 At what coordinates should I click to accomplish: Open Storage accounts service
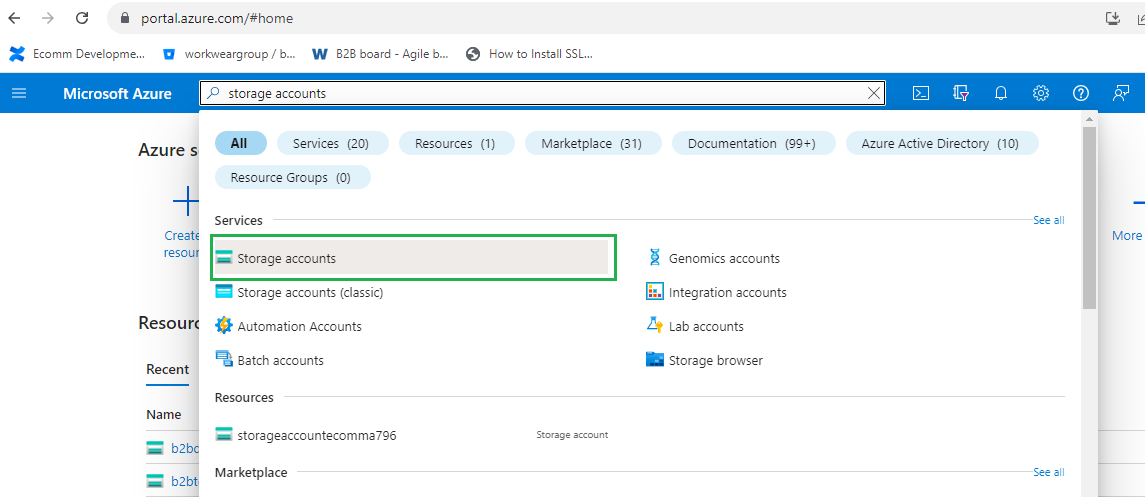point(411,258)
